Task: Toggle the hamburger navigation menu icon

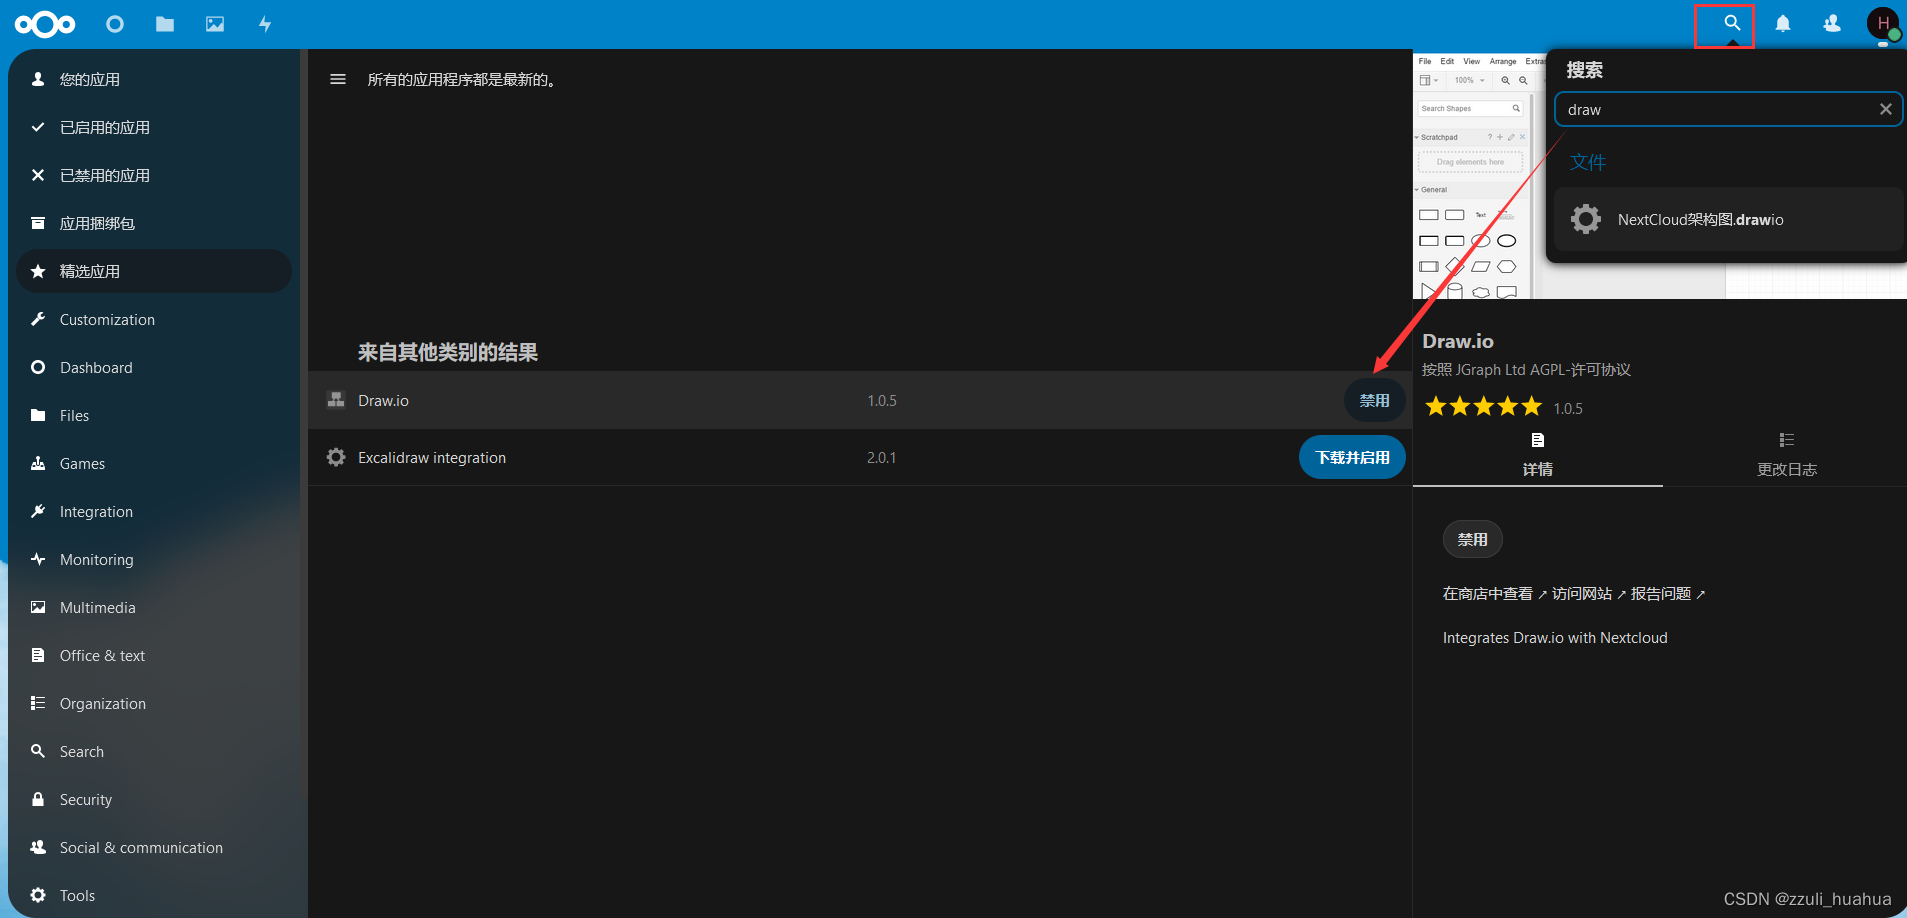Action: point(338,79)
